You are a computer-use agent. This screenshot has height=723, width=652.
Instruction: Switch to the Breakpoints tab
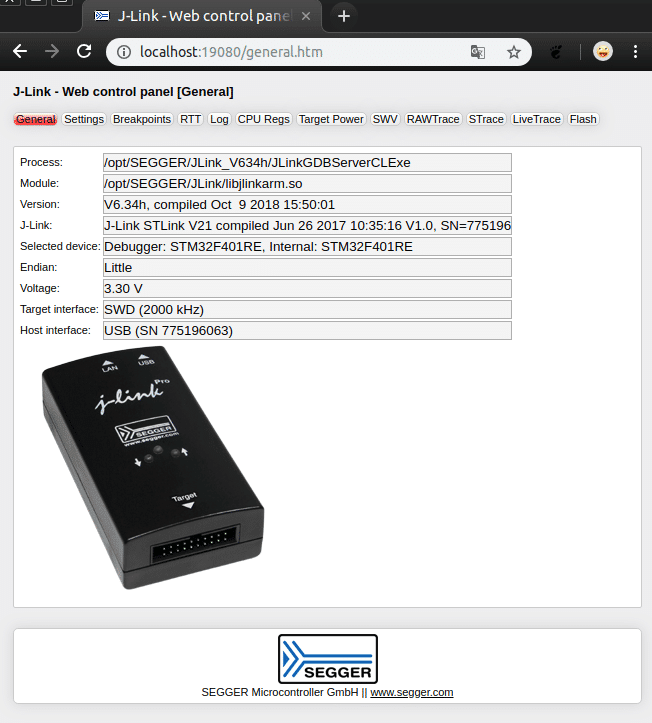141,119
